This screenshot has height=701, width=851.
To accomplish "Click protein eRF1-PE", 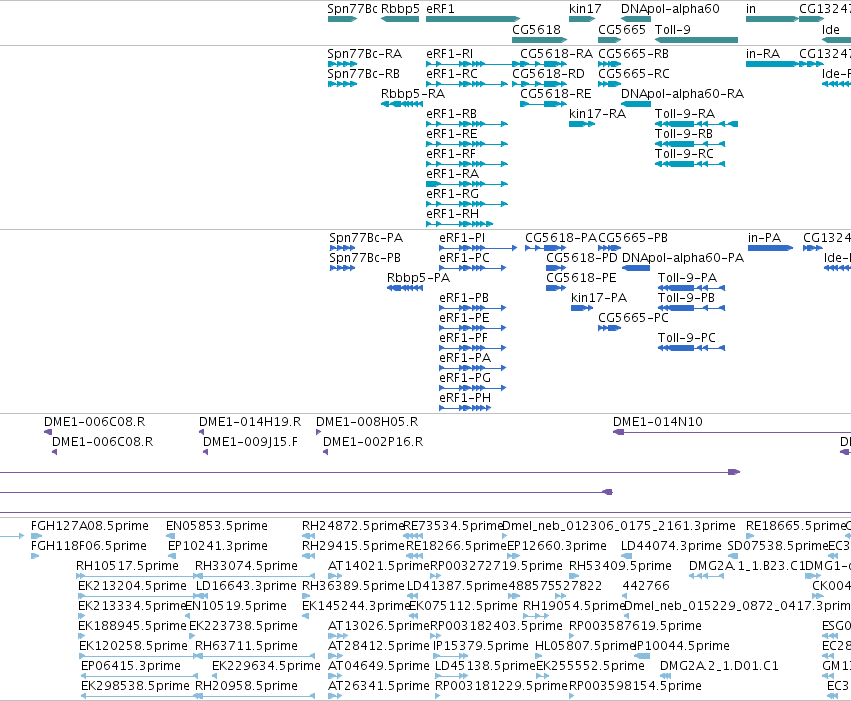I will pyautogui.click(x=464, y=318).
